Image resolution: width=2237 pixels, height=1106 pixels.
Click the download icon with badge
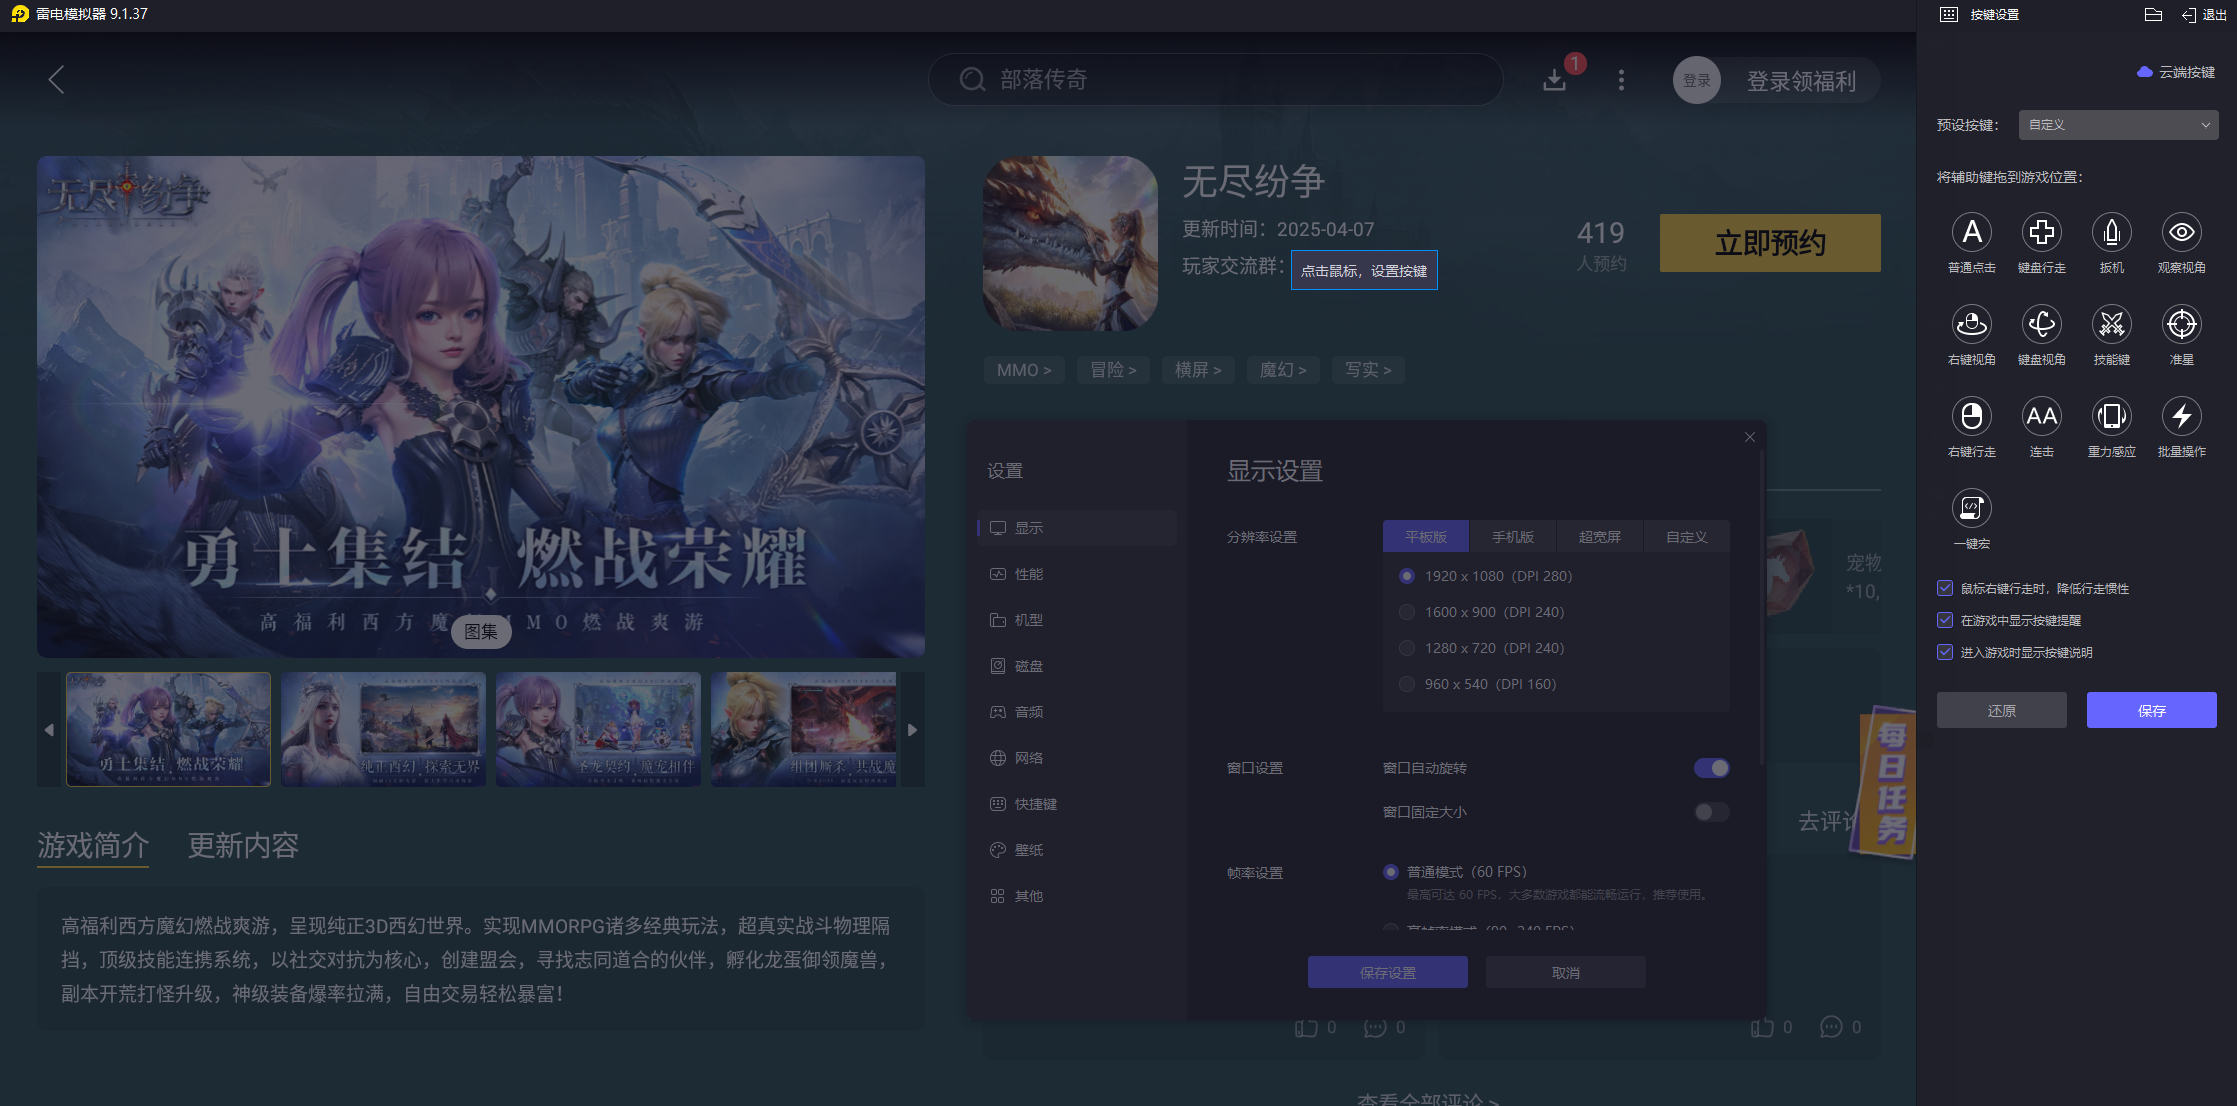[x=1554, y=80]
